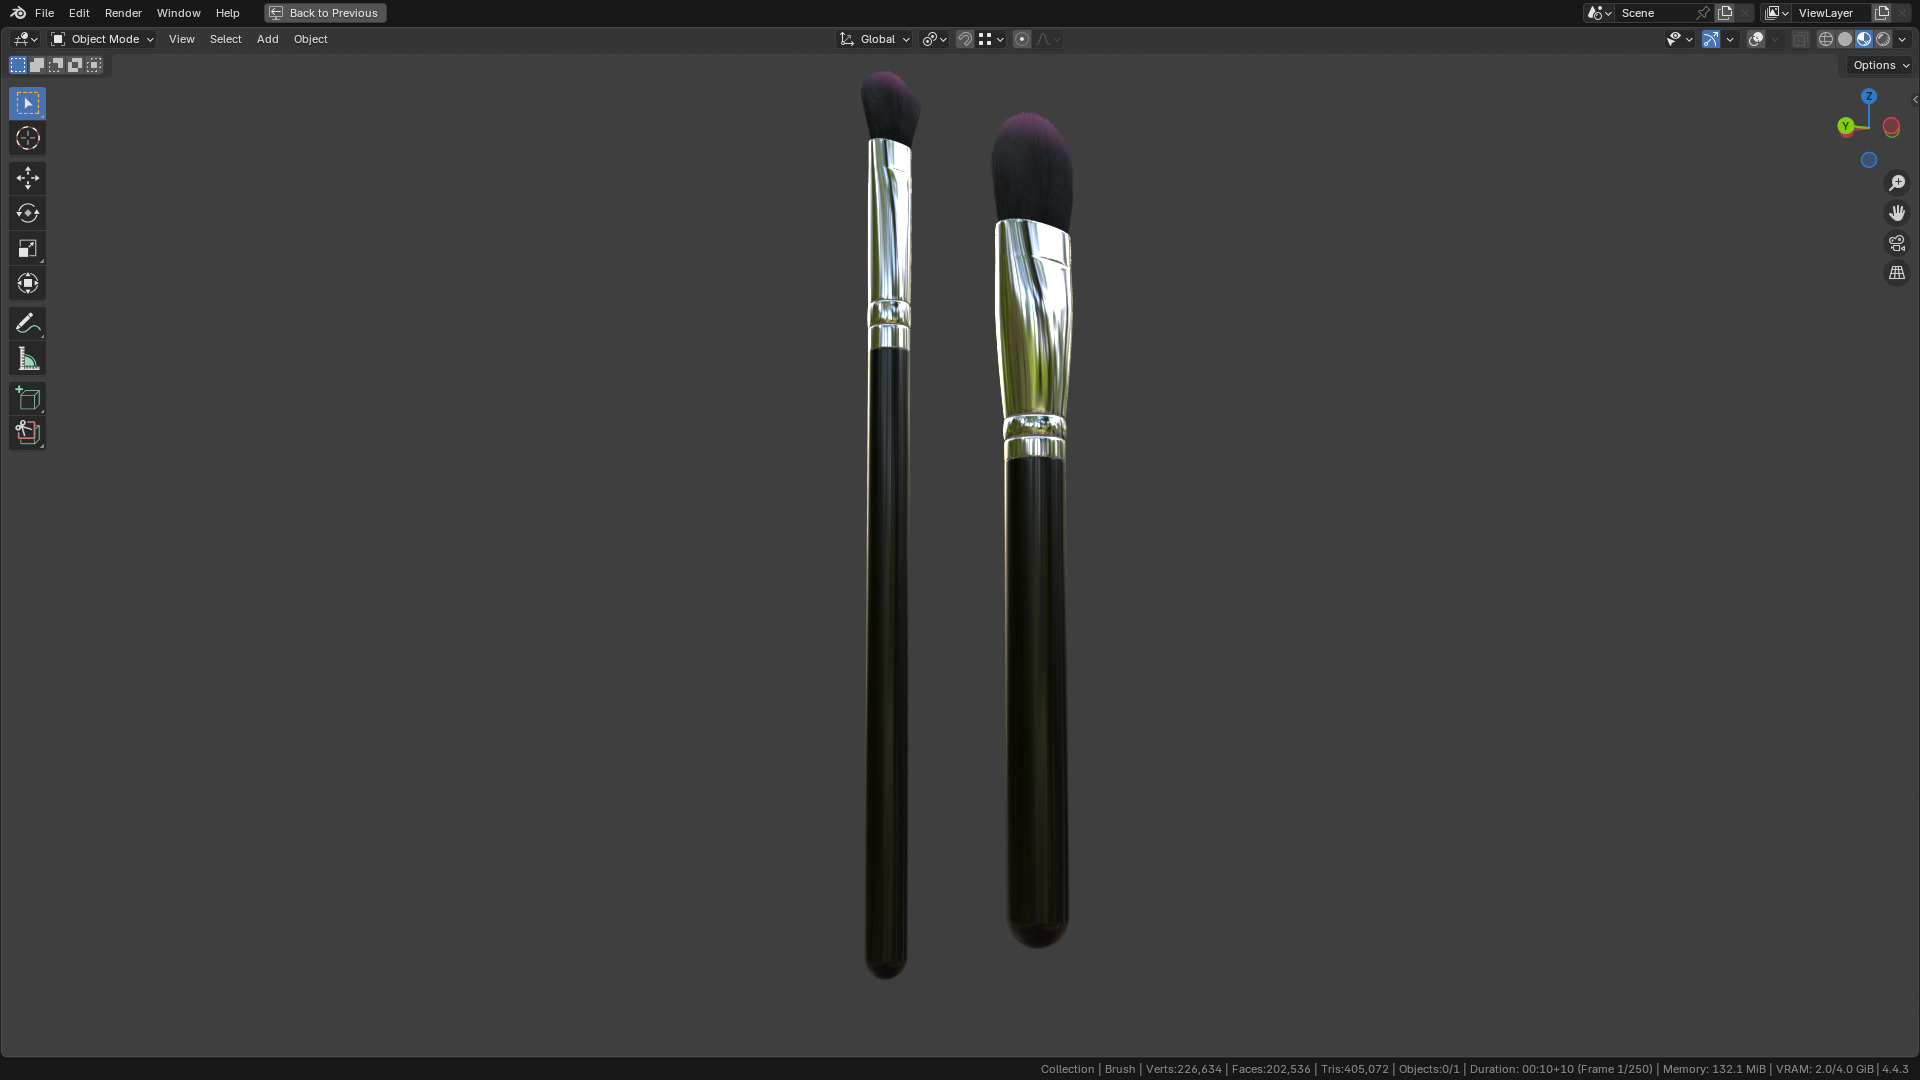
Task: Open the pivot point dropdown
Action: pos(934,39)
